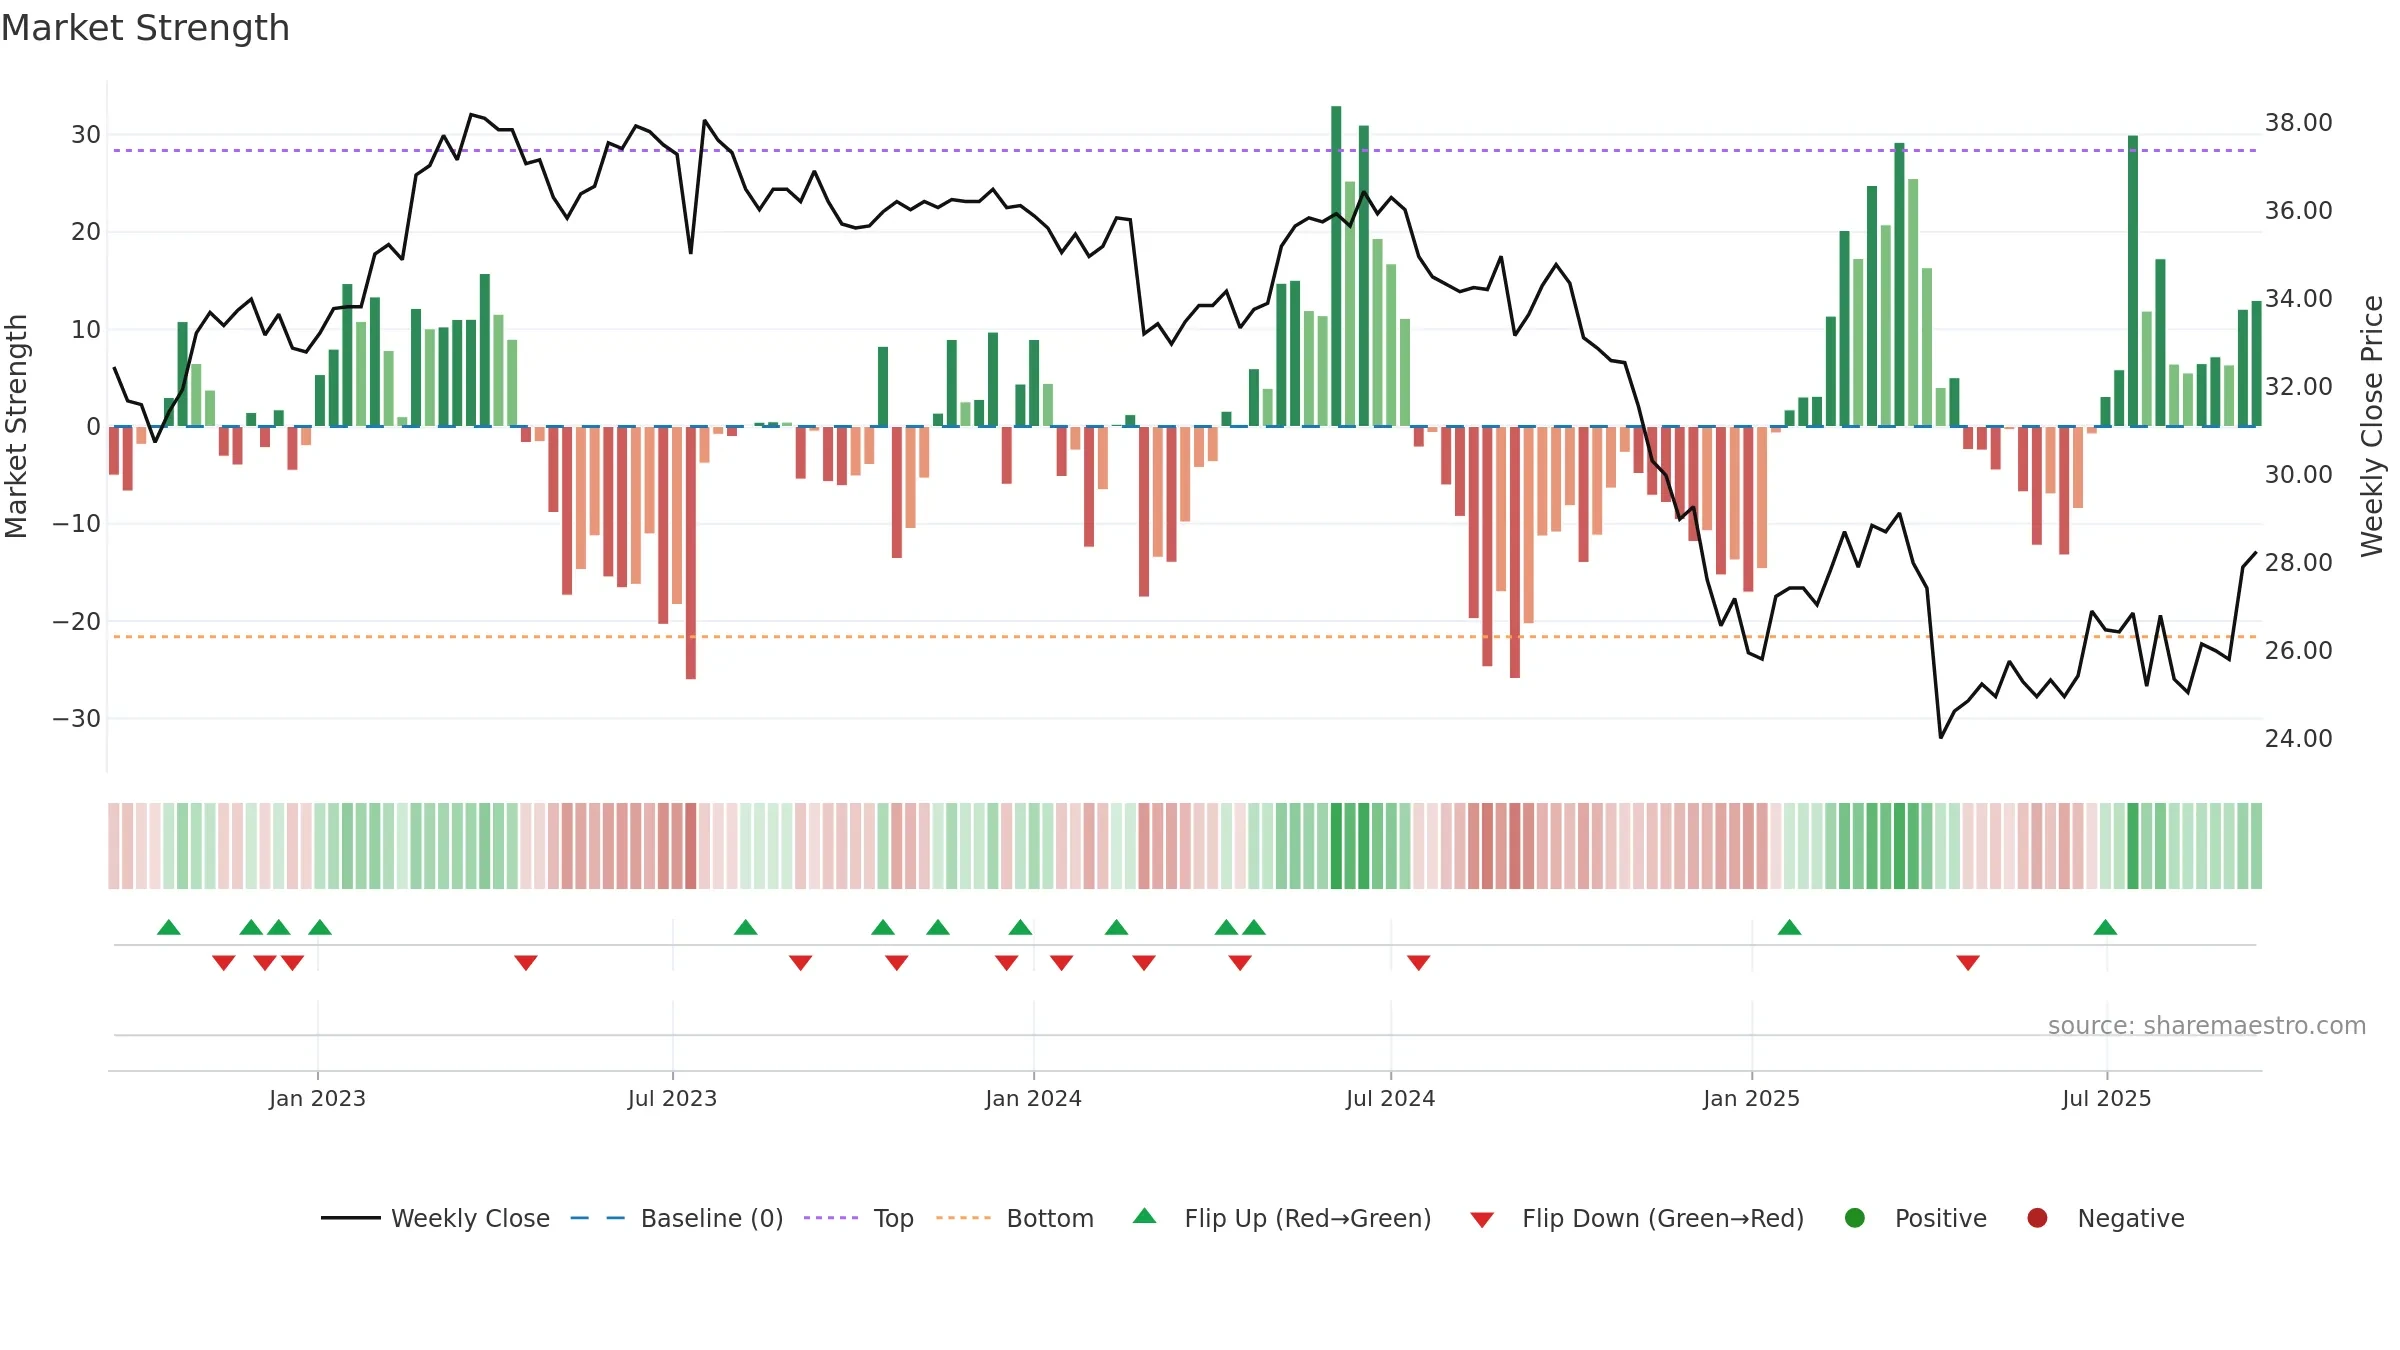Click the green triangle icon in legend

pyautogui.click(x=1145, y=1216)
